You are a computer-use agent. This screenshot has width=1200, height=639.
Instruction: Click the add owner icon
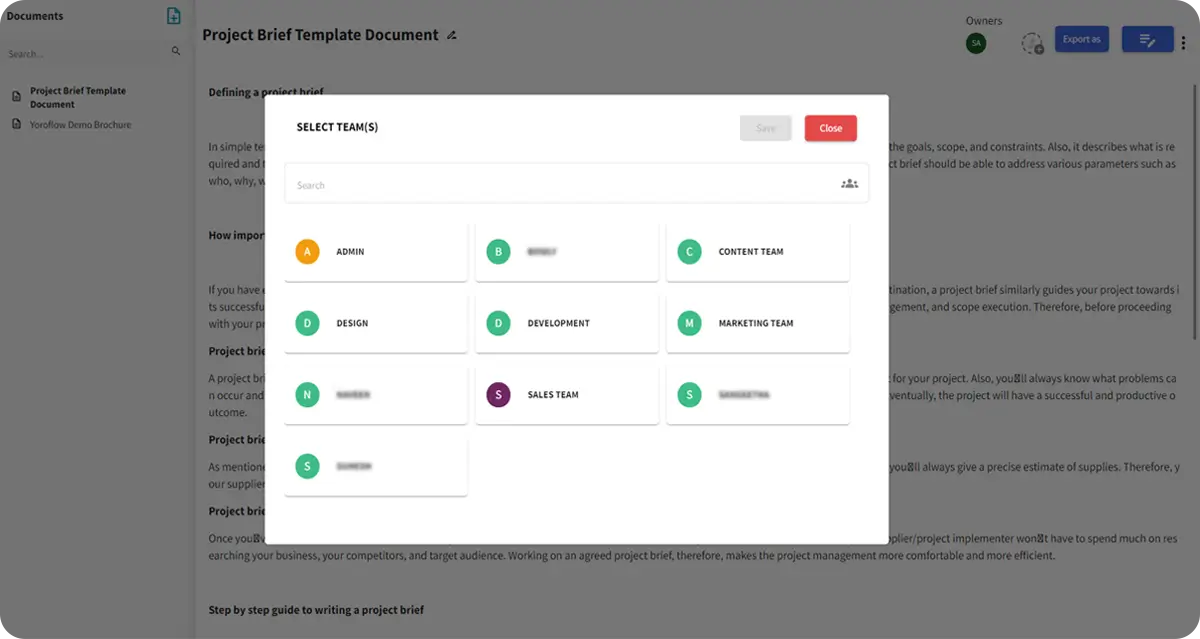pos(1032,44)
